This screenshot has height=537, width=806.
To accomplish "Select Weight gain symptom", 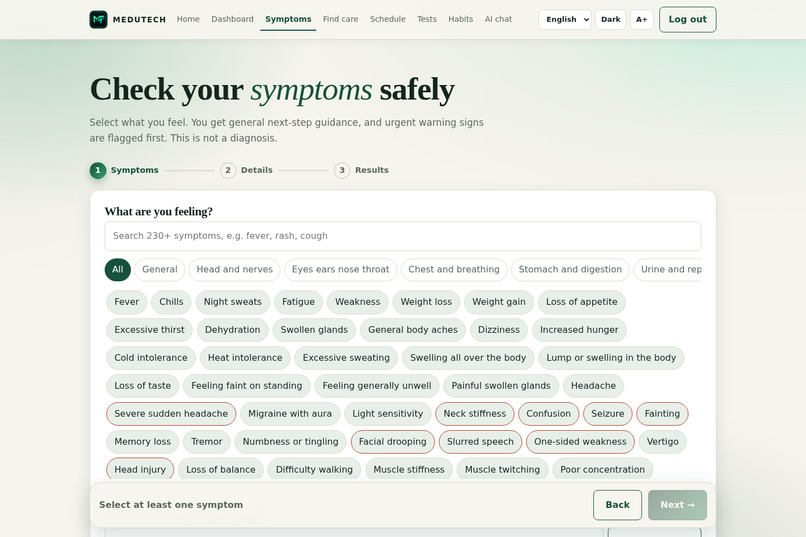I will (x=499, y=302).
